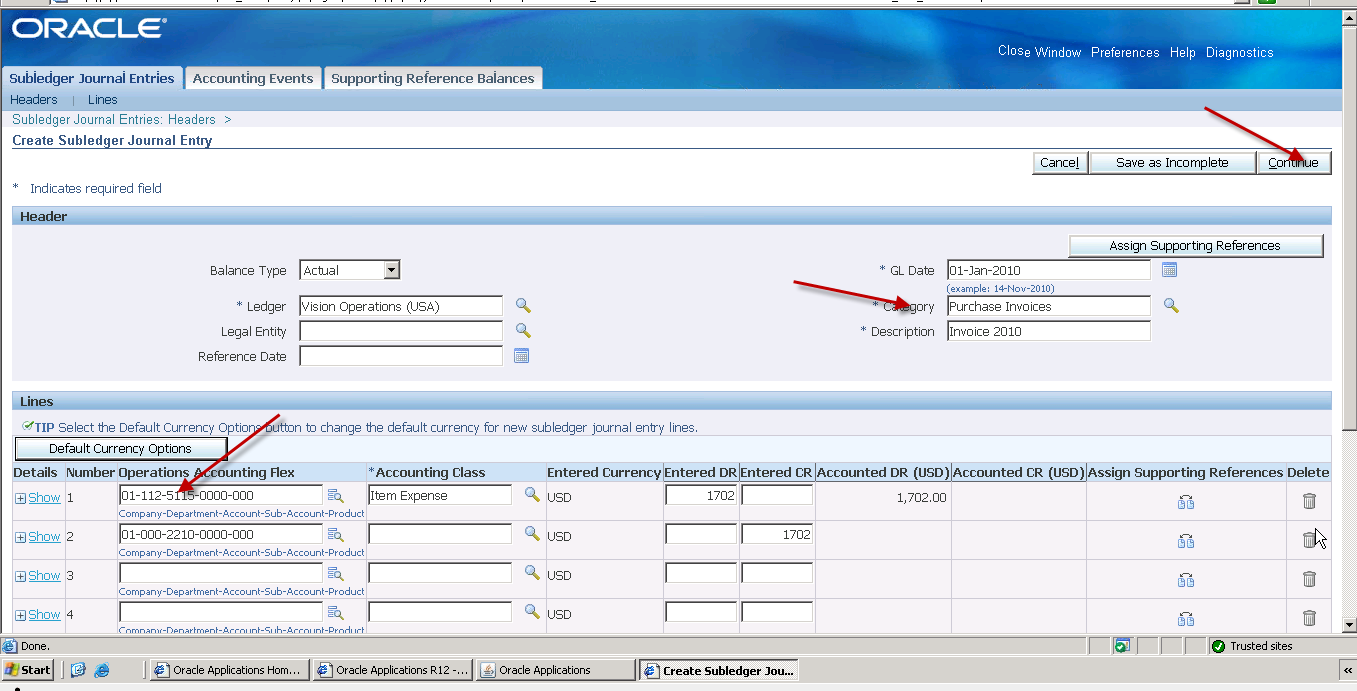The width and height of the screenshot is (1357, 691).
Task: Delete line 1 with trash icon
Action: 1309,501
